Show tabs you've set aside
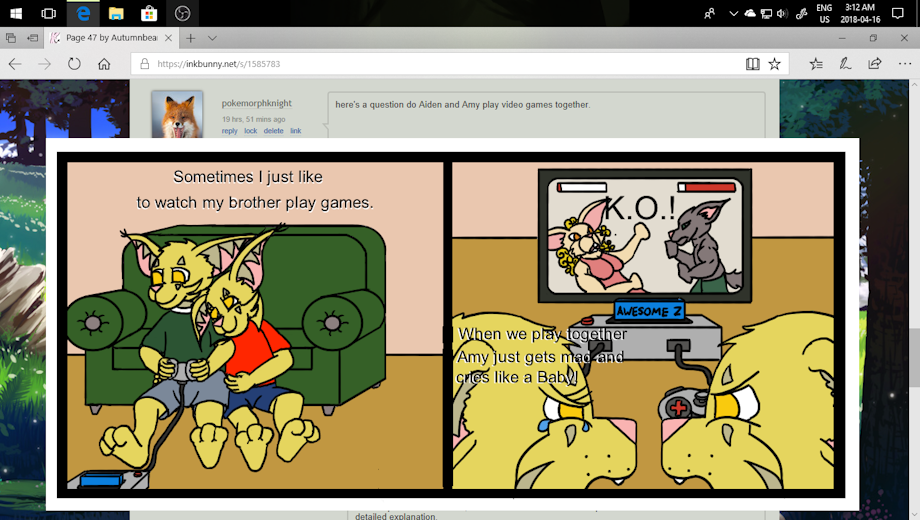920x520 pixels. [x=11, y=38]
